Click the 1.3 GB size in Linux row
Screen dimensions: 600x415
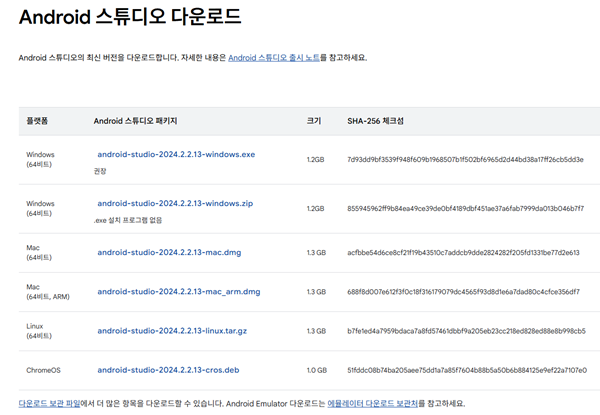coord(316,331)
